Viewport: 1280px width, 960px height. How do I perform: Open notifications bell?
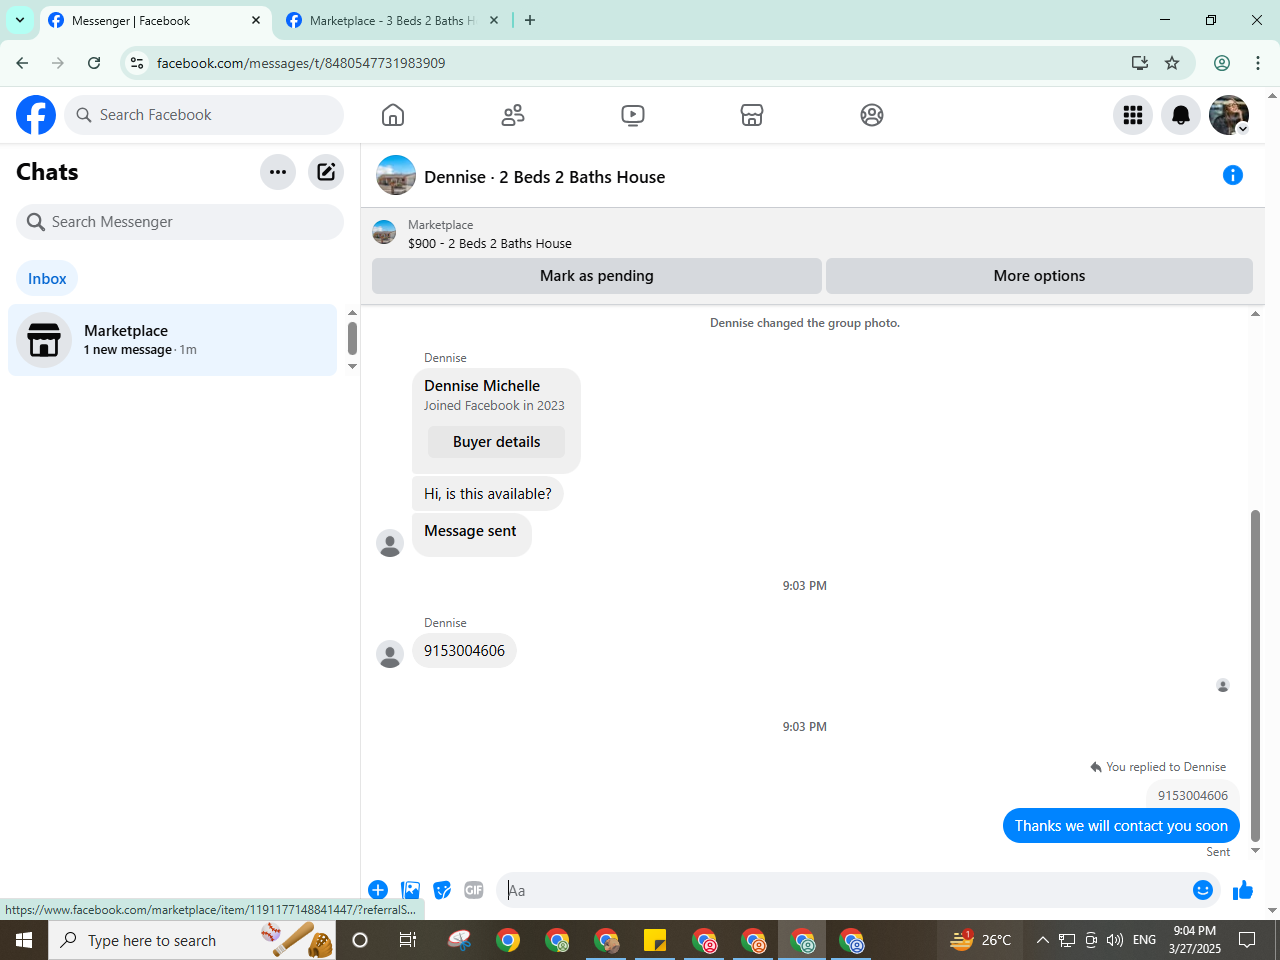[1181, 115]
